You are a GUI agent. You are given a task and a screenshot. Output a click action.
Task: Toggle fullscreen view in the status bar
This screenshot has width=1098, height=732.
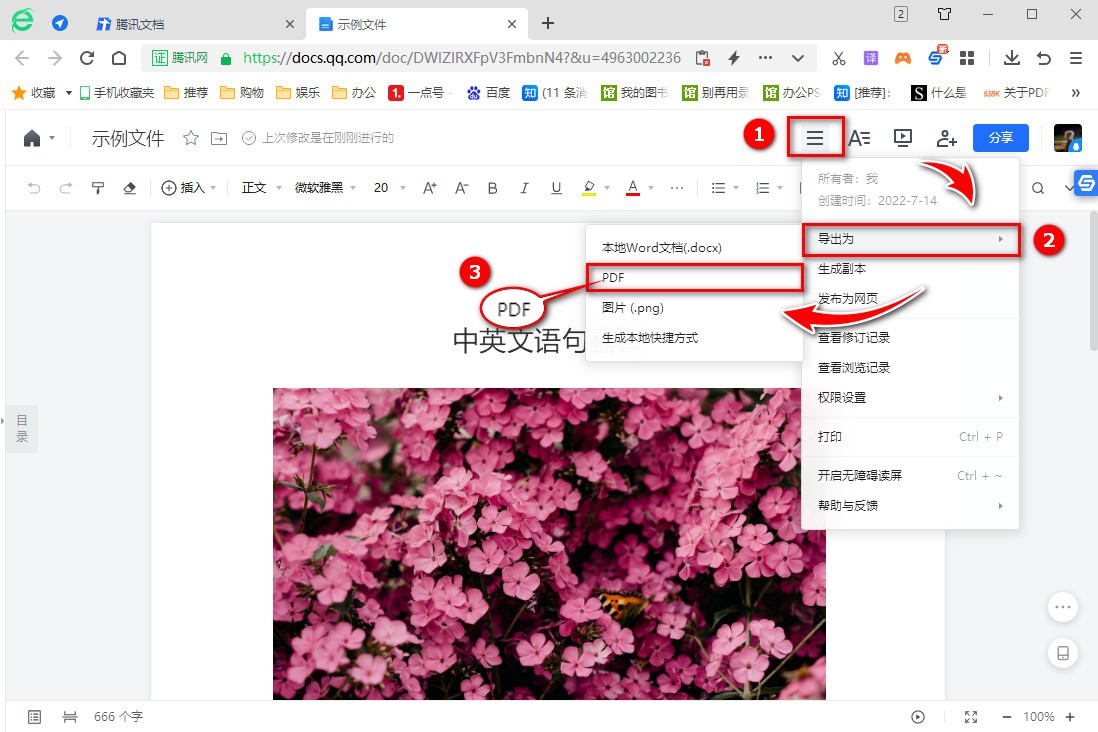click(x=970, y=716)
